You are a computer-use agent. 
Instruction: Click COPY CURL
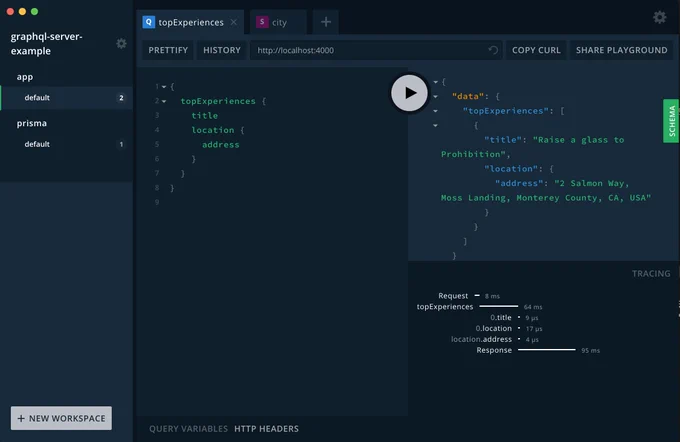(x=536, y=50)
